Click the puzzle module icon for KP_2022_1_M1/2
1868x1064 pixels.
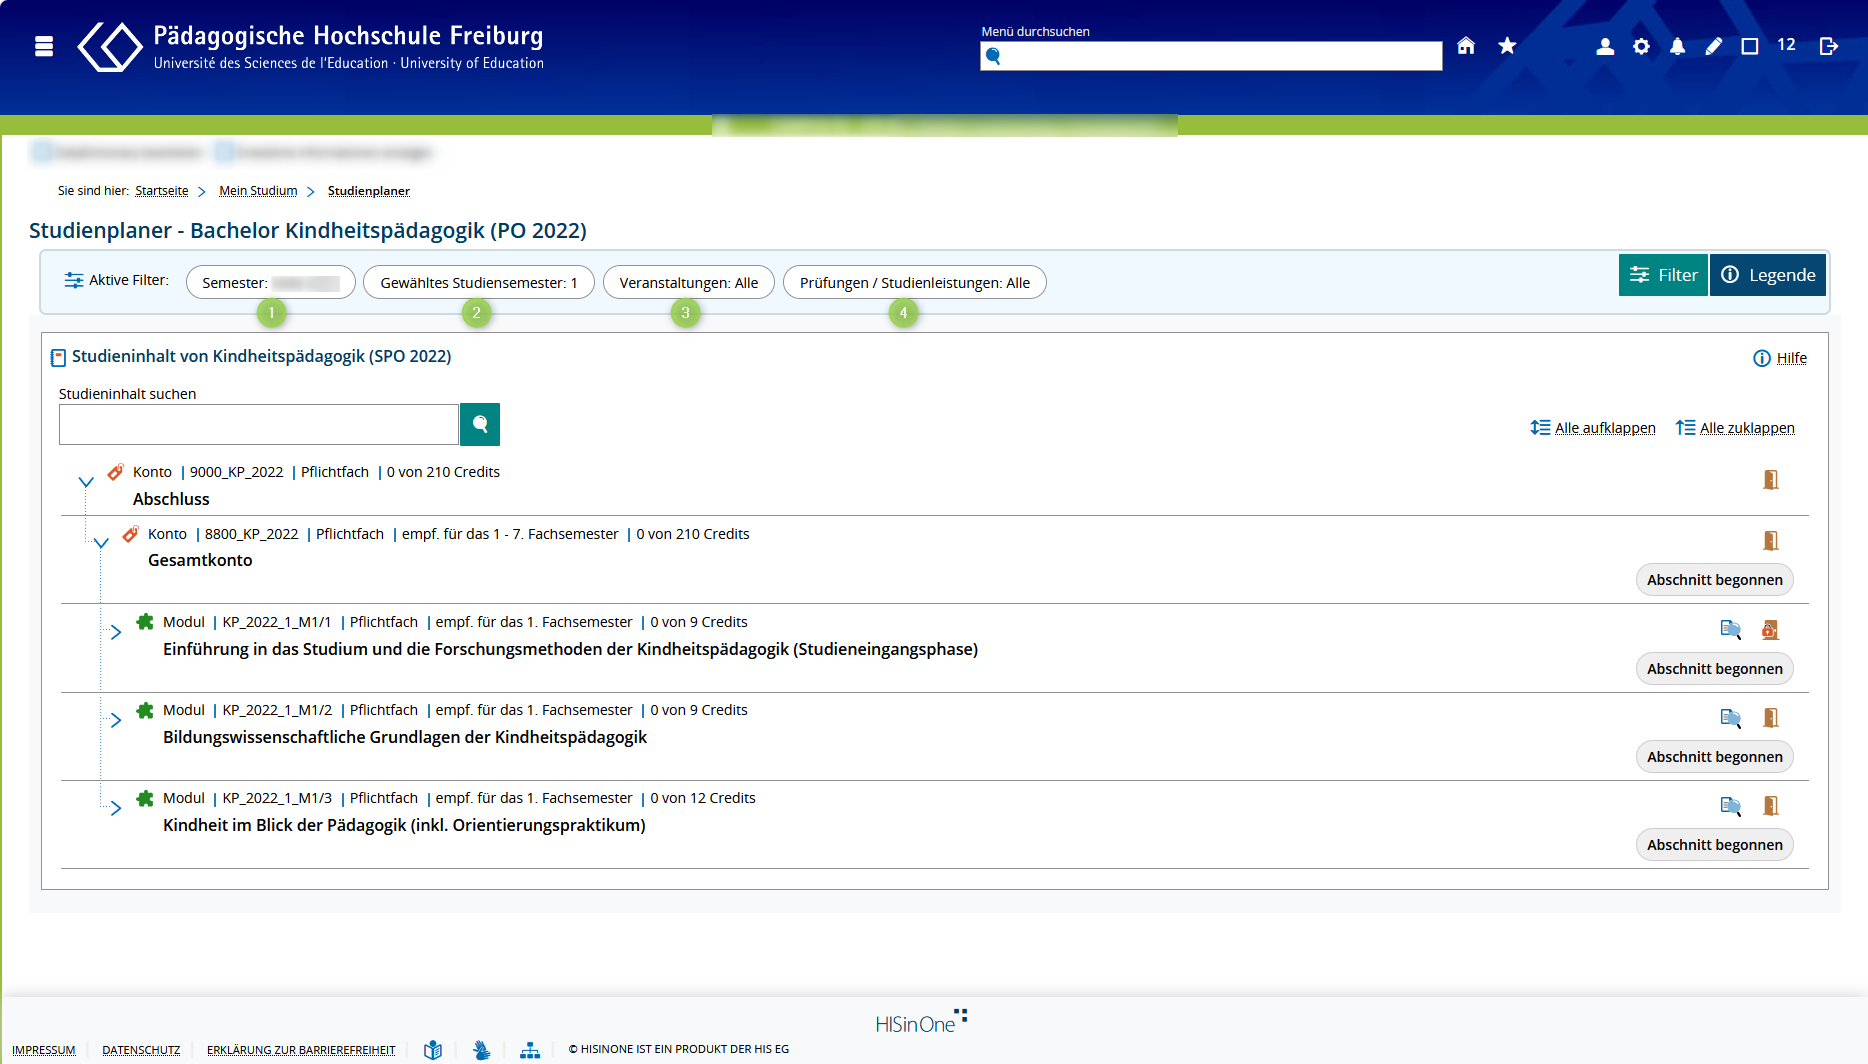[145, 710]
